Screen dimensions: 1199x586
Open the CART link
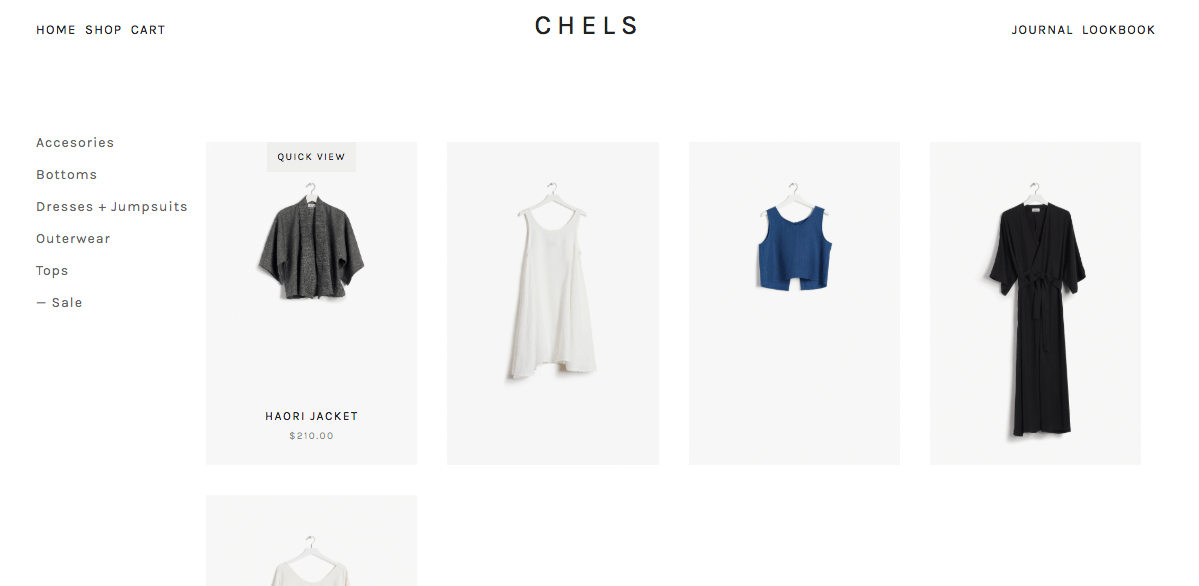pos(148,30)
